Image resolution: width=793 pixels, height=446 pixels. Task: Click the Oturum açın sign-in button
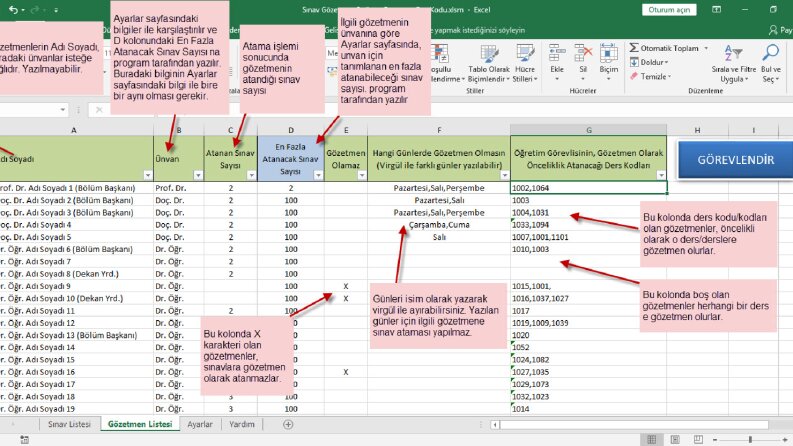click(x=669, y=10)
